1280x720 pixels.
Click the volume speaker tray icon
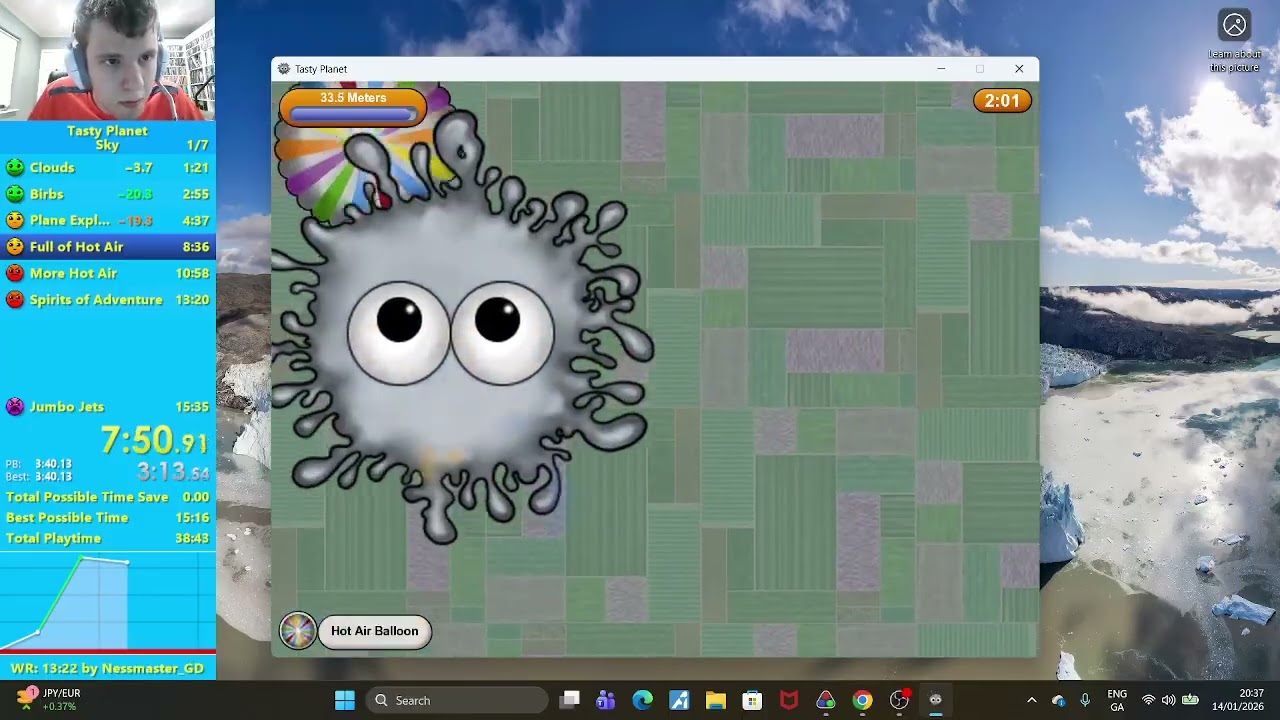click(x=1168, y=700)
